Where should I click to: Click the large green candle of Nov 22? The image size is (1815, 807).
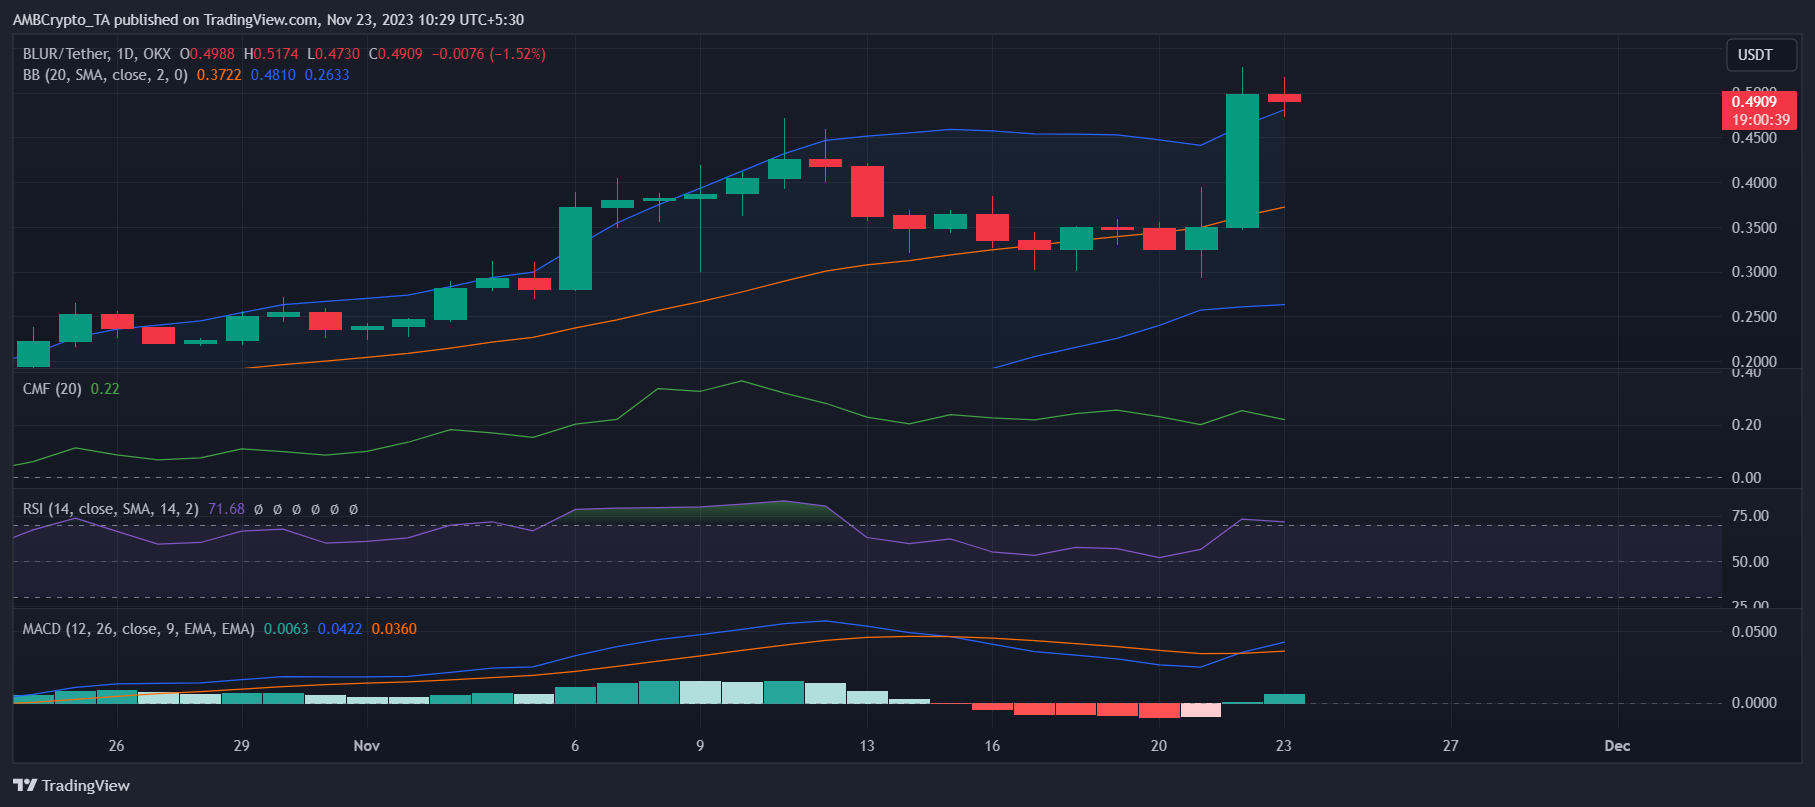(1242, 161)
